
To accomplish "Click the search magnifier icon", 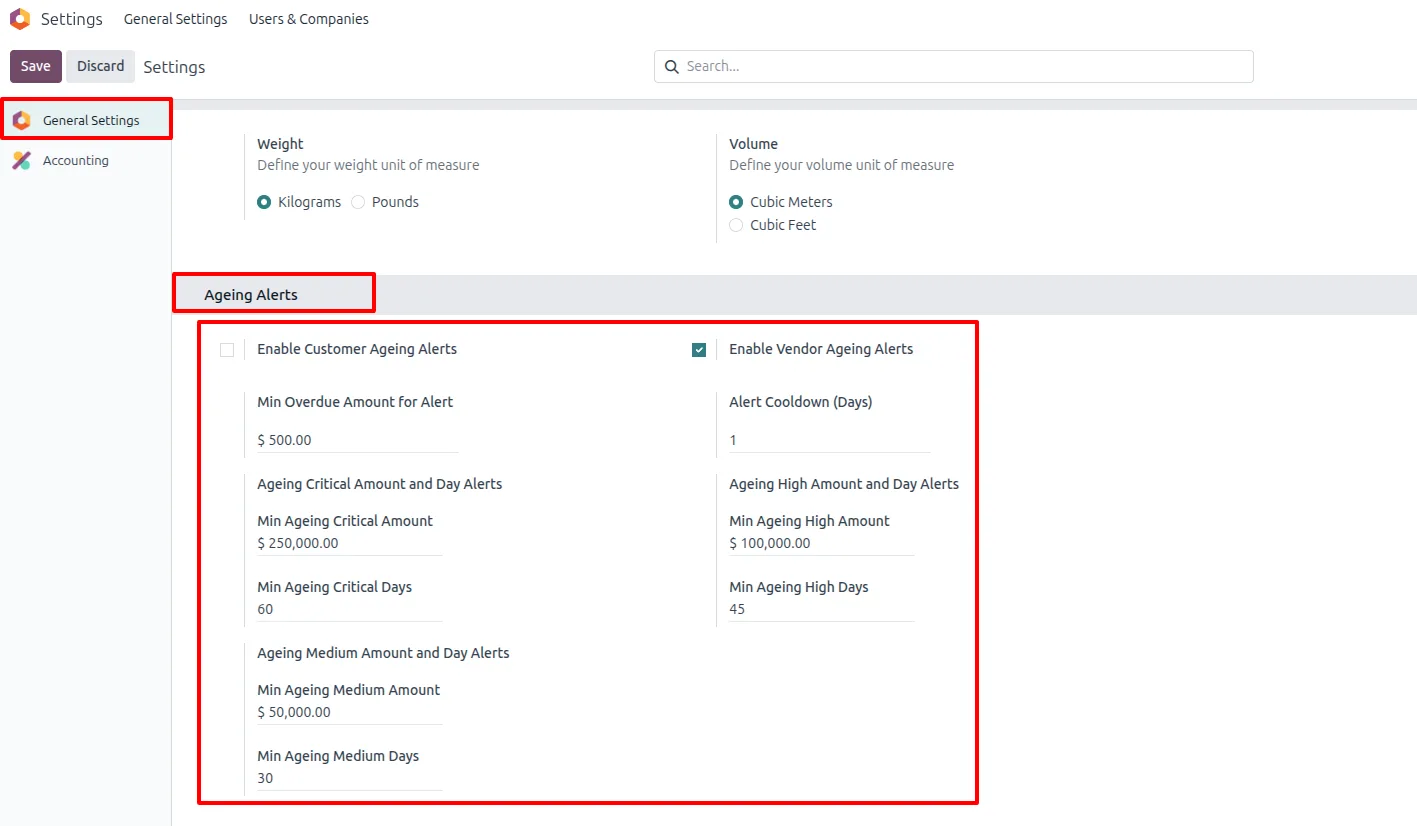I will 672,66.
